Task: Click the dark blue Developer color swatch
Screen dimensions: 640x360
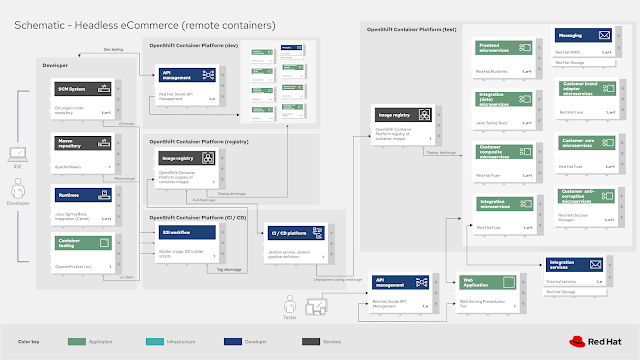Action: click(x=233, y=342)
